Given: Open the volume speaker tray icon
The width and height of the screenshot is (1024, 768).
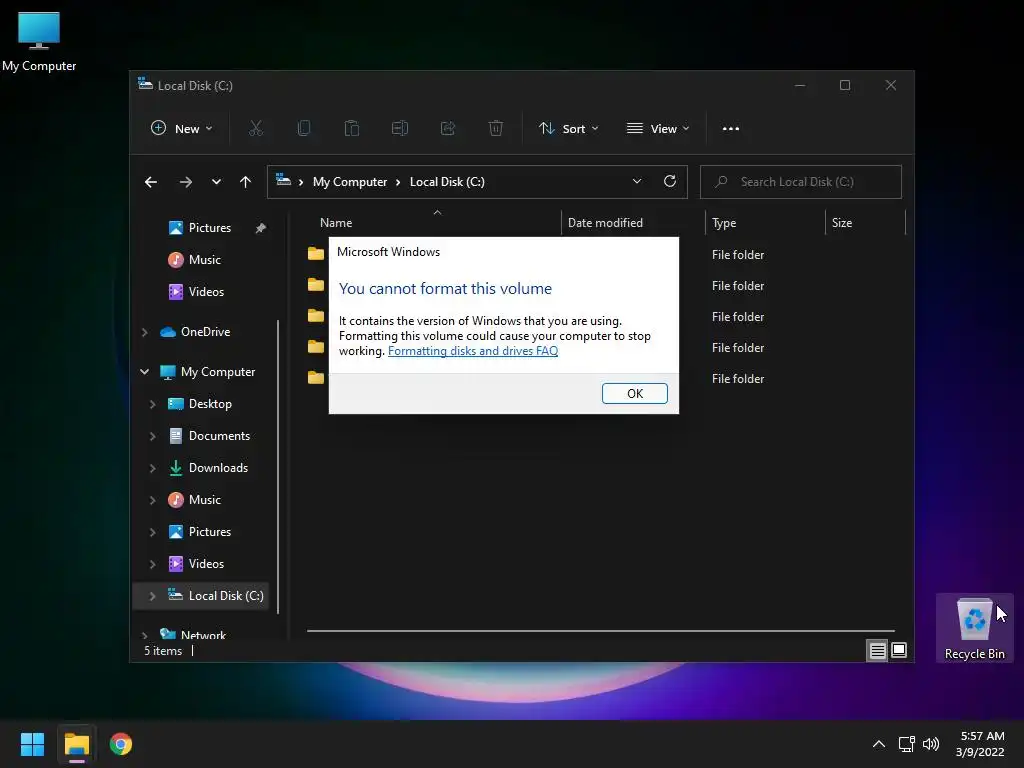Looking at the screenshot, I should tap(931, 744).
